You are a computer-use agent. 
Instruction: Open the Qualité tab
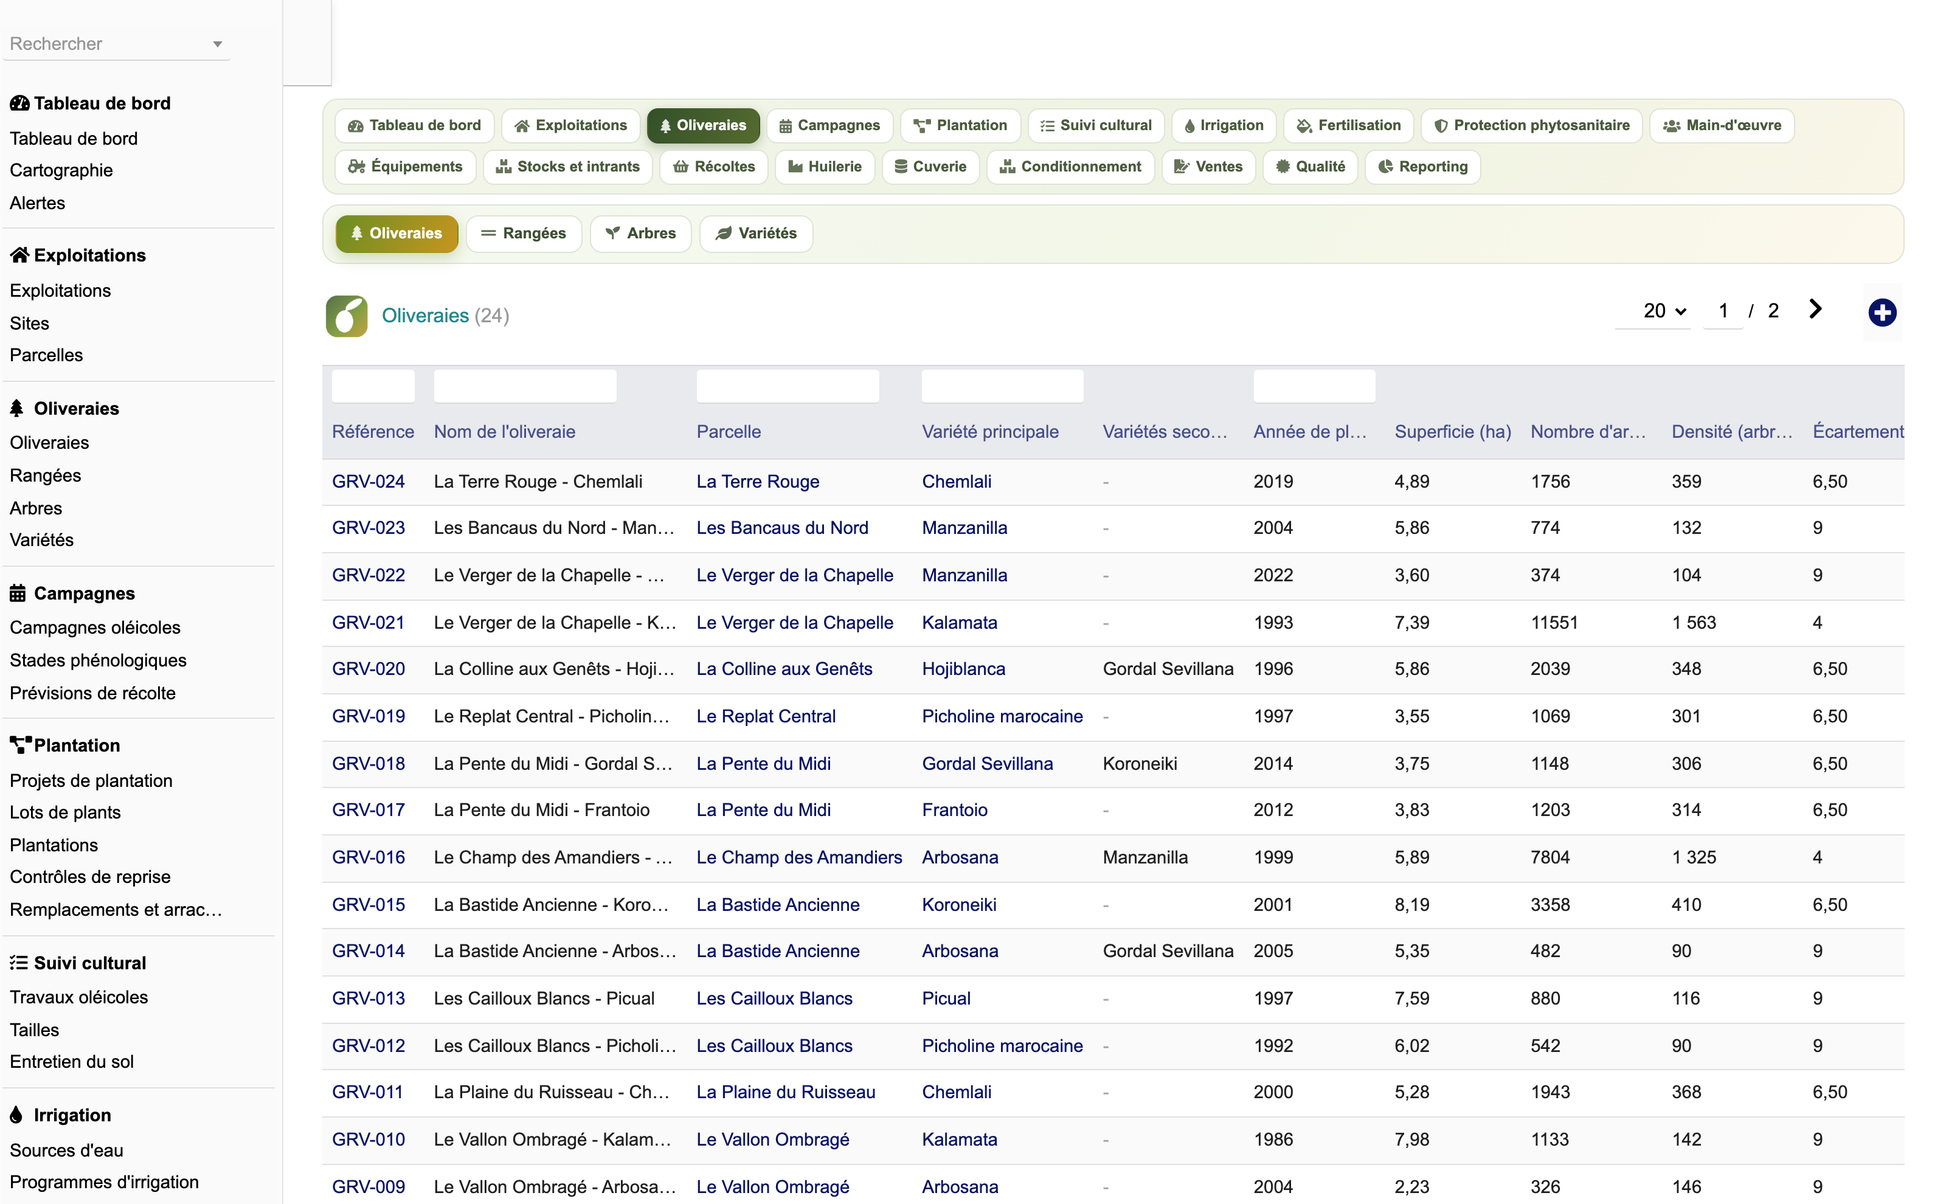pos(1310,166)
